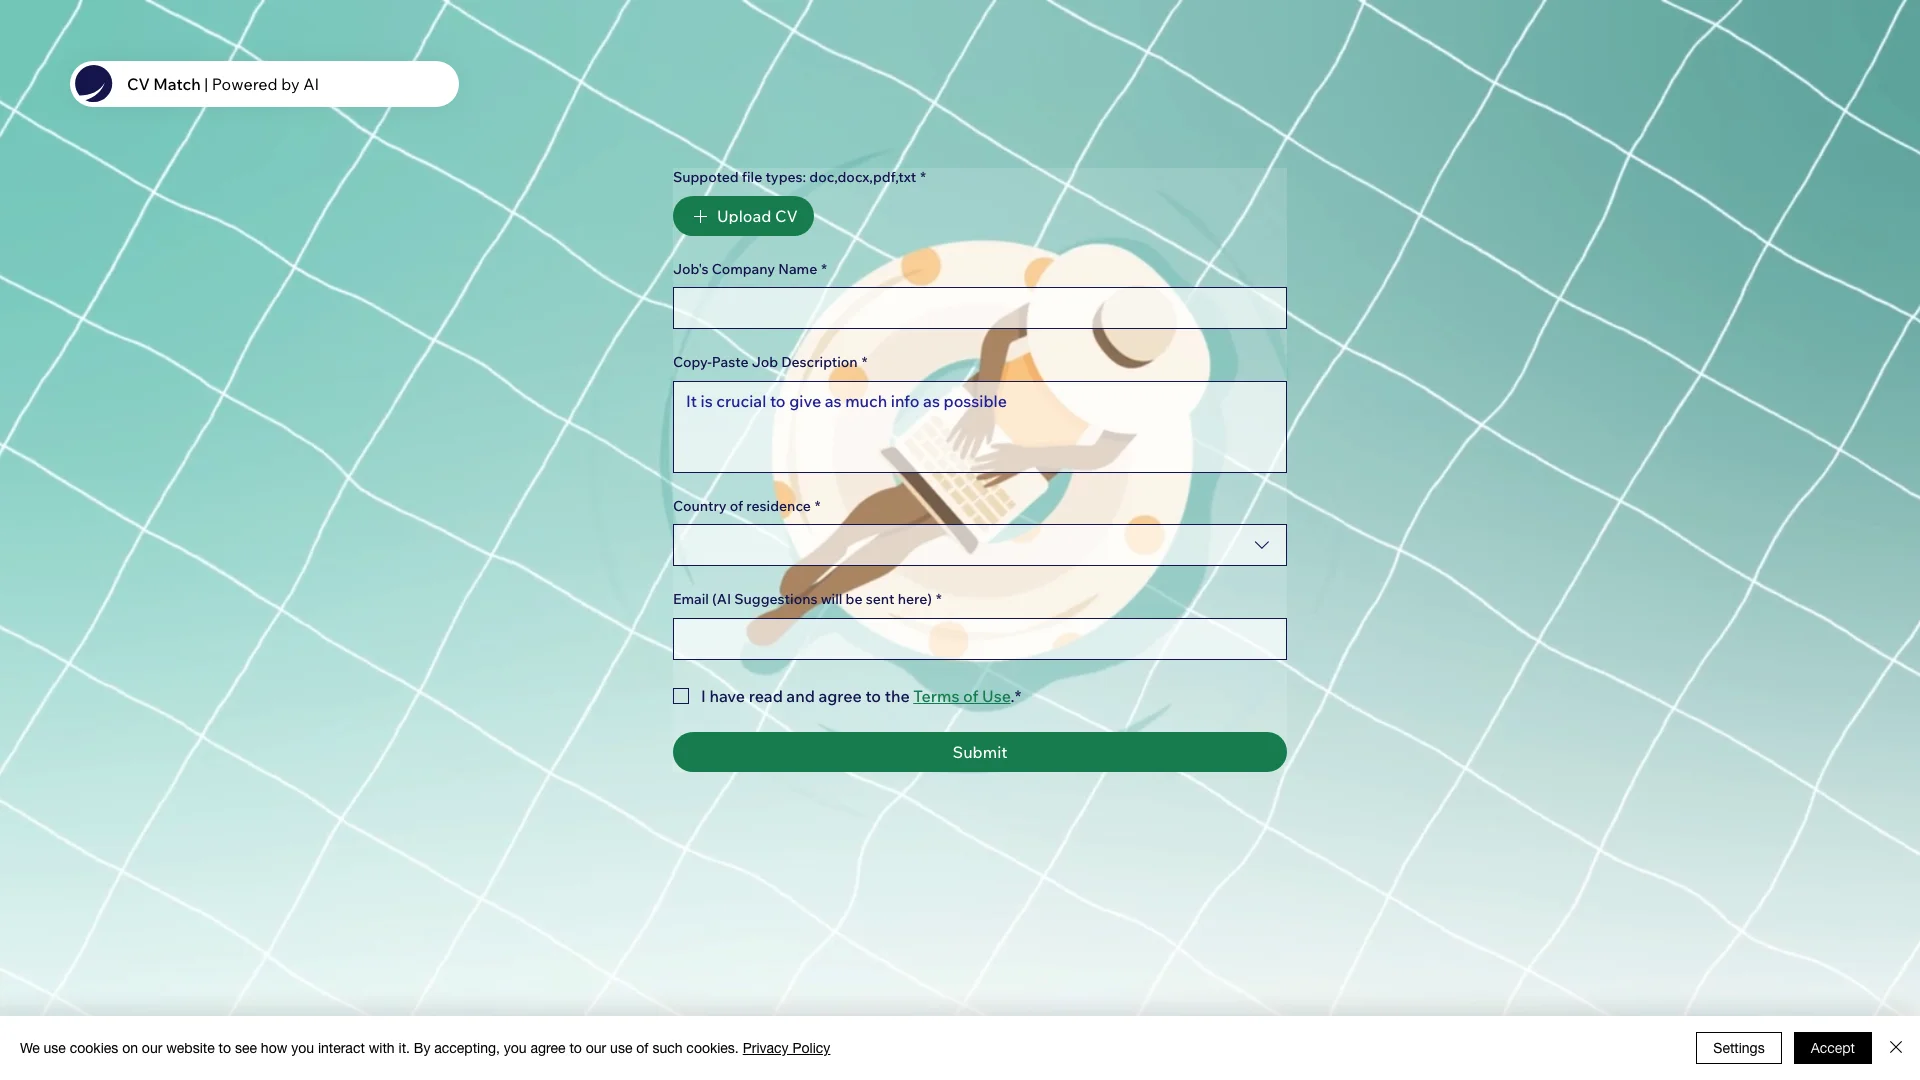Click the Accept button in cookie banner
Image resolution: width=1920 pixels, height=1080 pixels.
(1832, 1047)
